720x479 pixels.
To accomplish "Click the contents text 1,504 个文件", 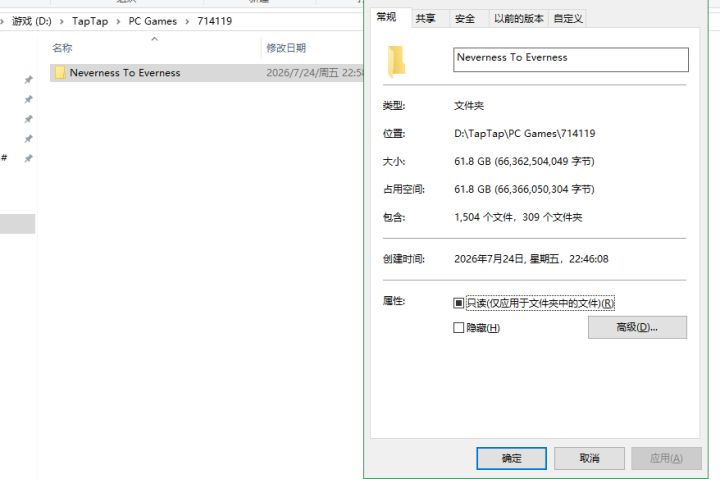I will tap(484, 217).
